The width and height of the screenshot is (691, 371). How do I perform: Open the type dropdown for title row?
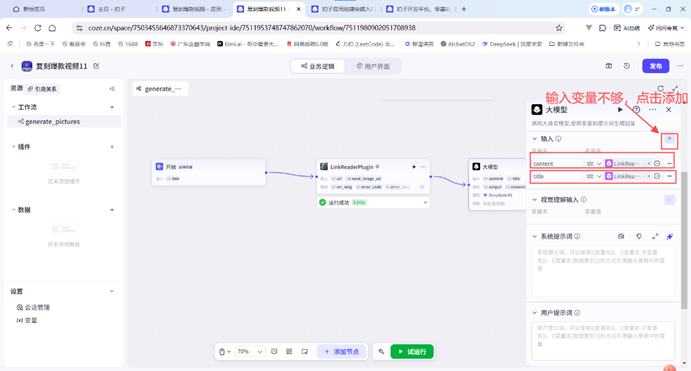594,176
